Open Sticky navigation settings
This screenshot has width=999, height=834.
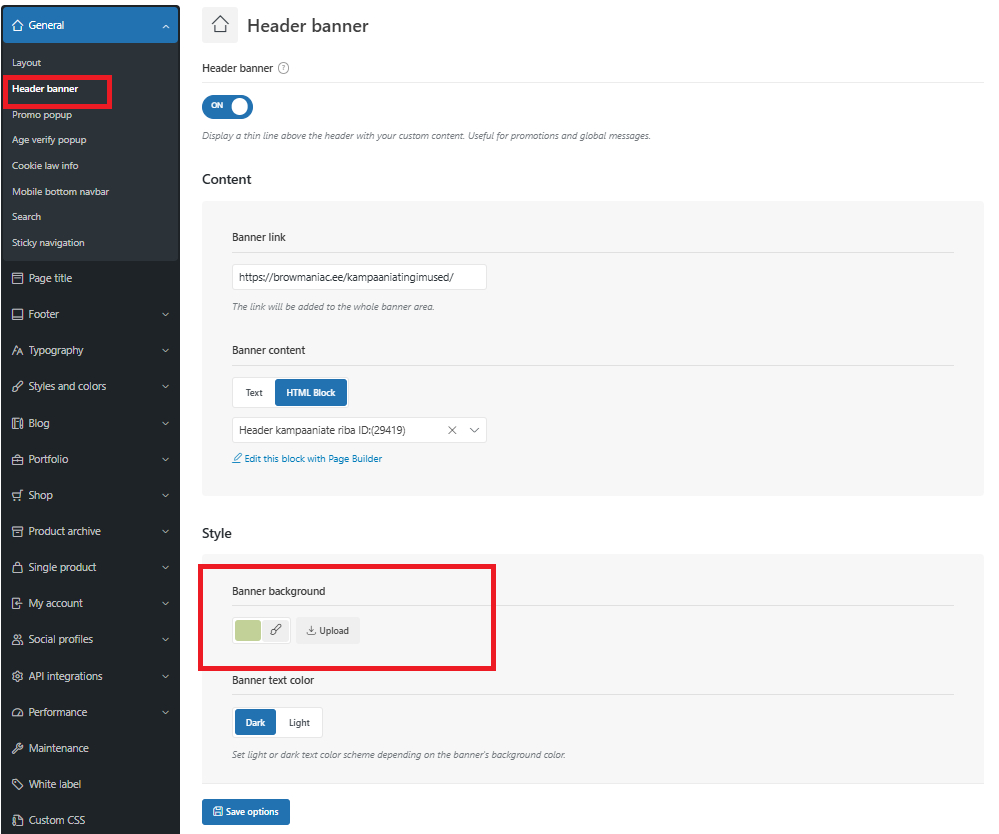pyautogui.click(x=48, y=243)
